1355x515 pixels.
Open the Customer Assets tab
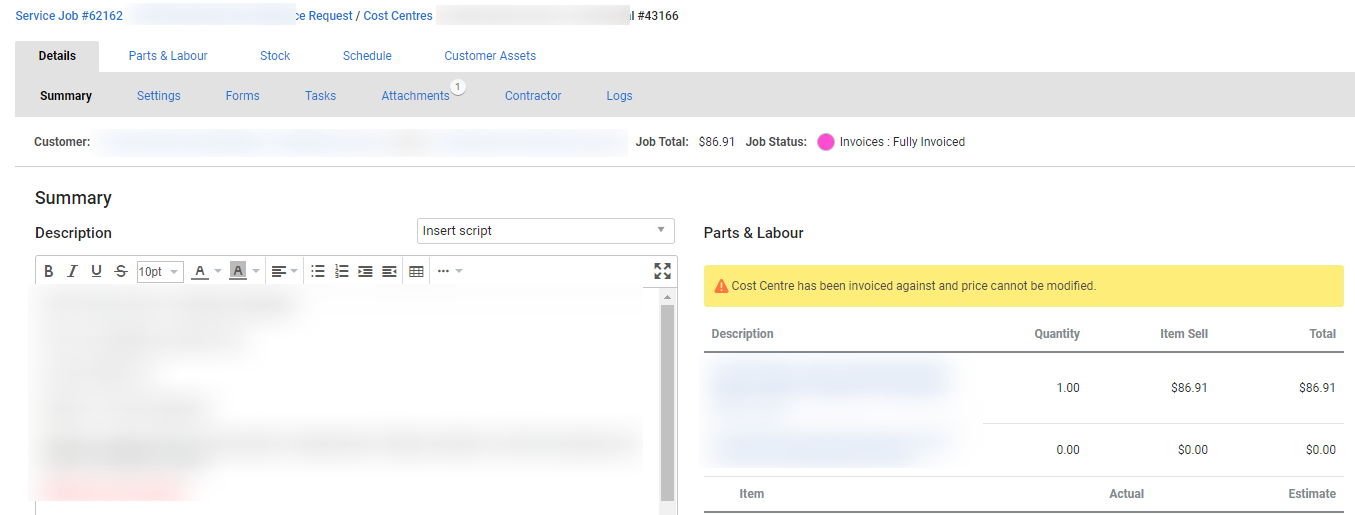coord(490,56)
